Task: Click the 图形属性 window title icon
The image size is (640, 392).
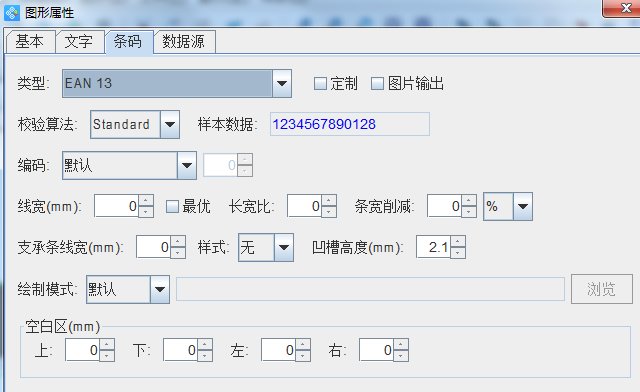Action: click(11, 13)
